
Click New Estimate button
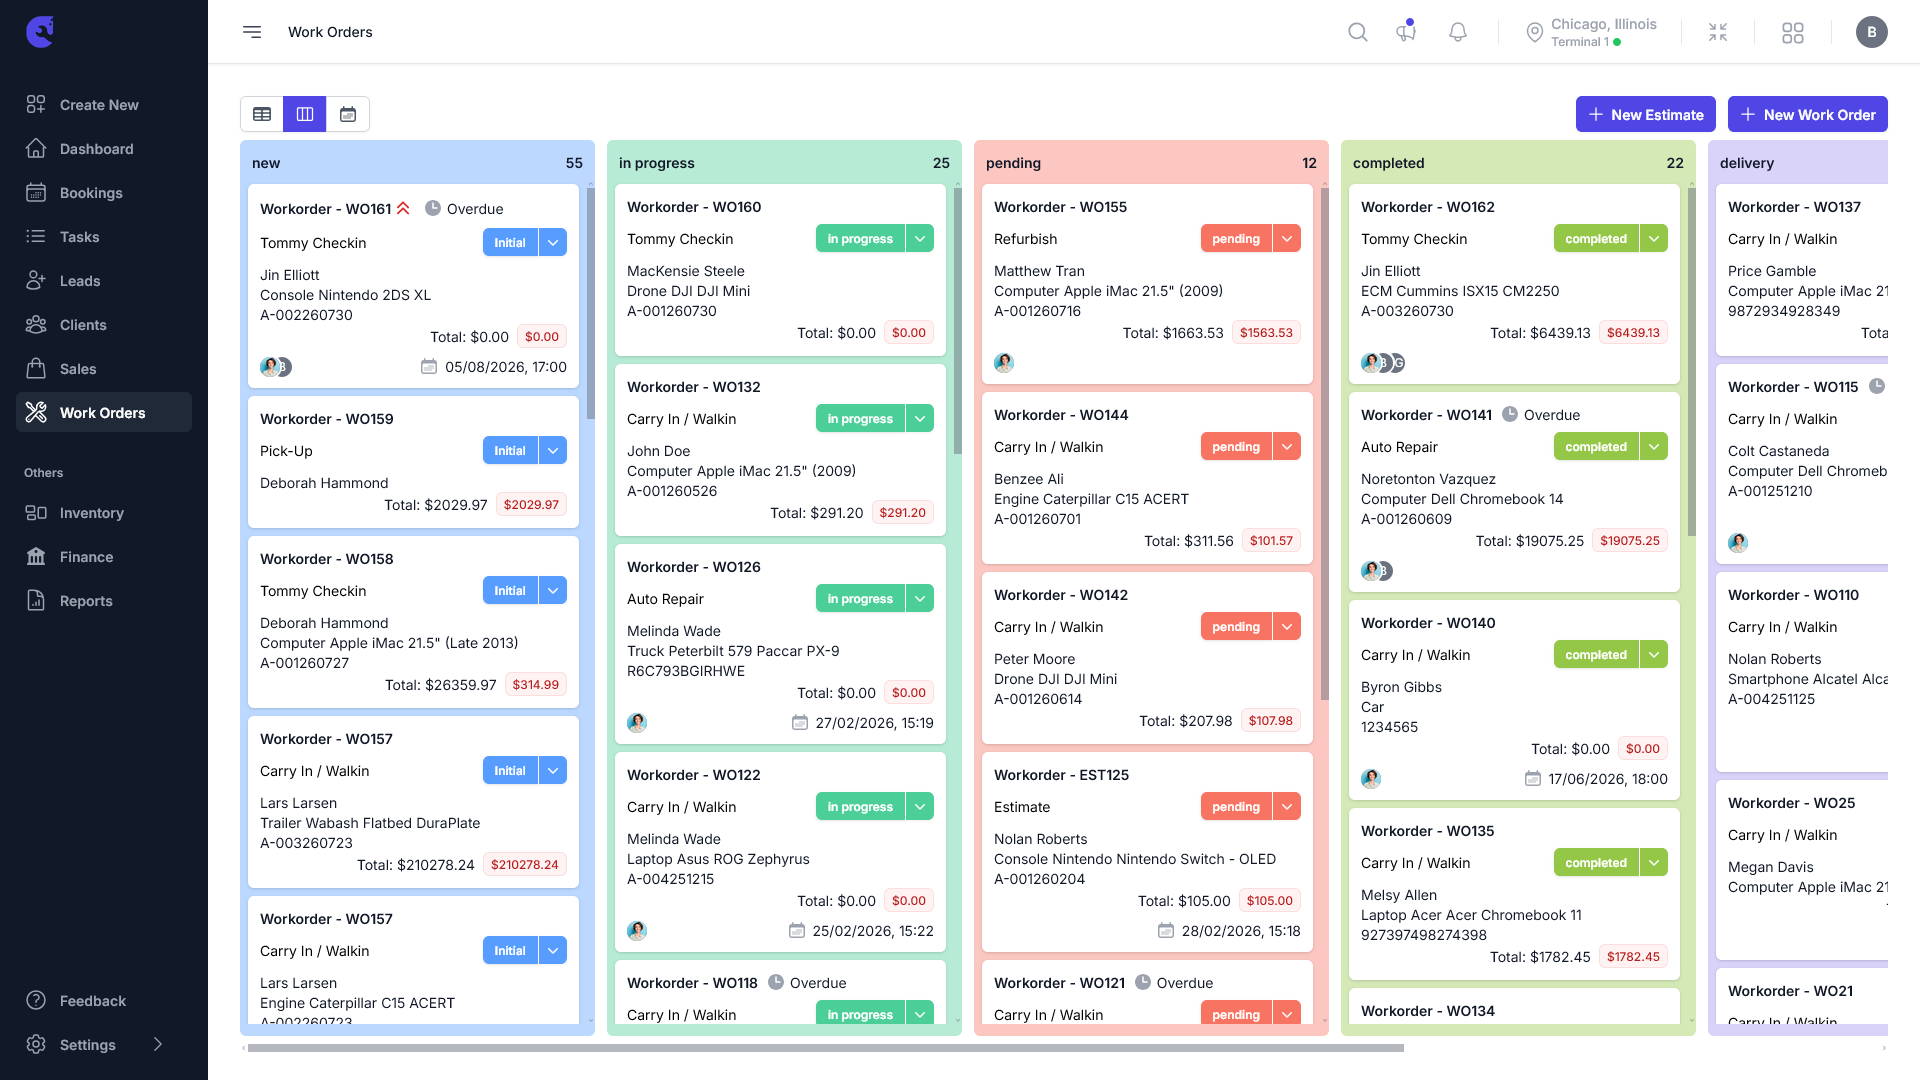[1646, 114]
